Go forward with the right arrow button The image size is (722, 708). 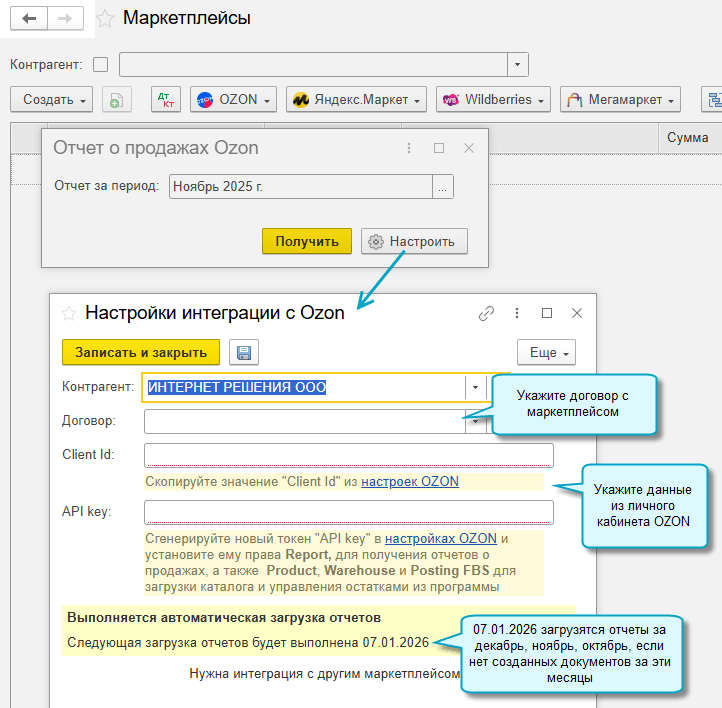click(x=65, y=18)
